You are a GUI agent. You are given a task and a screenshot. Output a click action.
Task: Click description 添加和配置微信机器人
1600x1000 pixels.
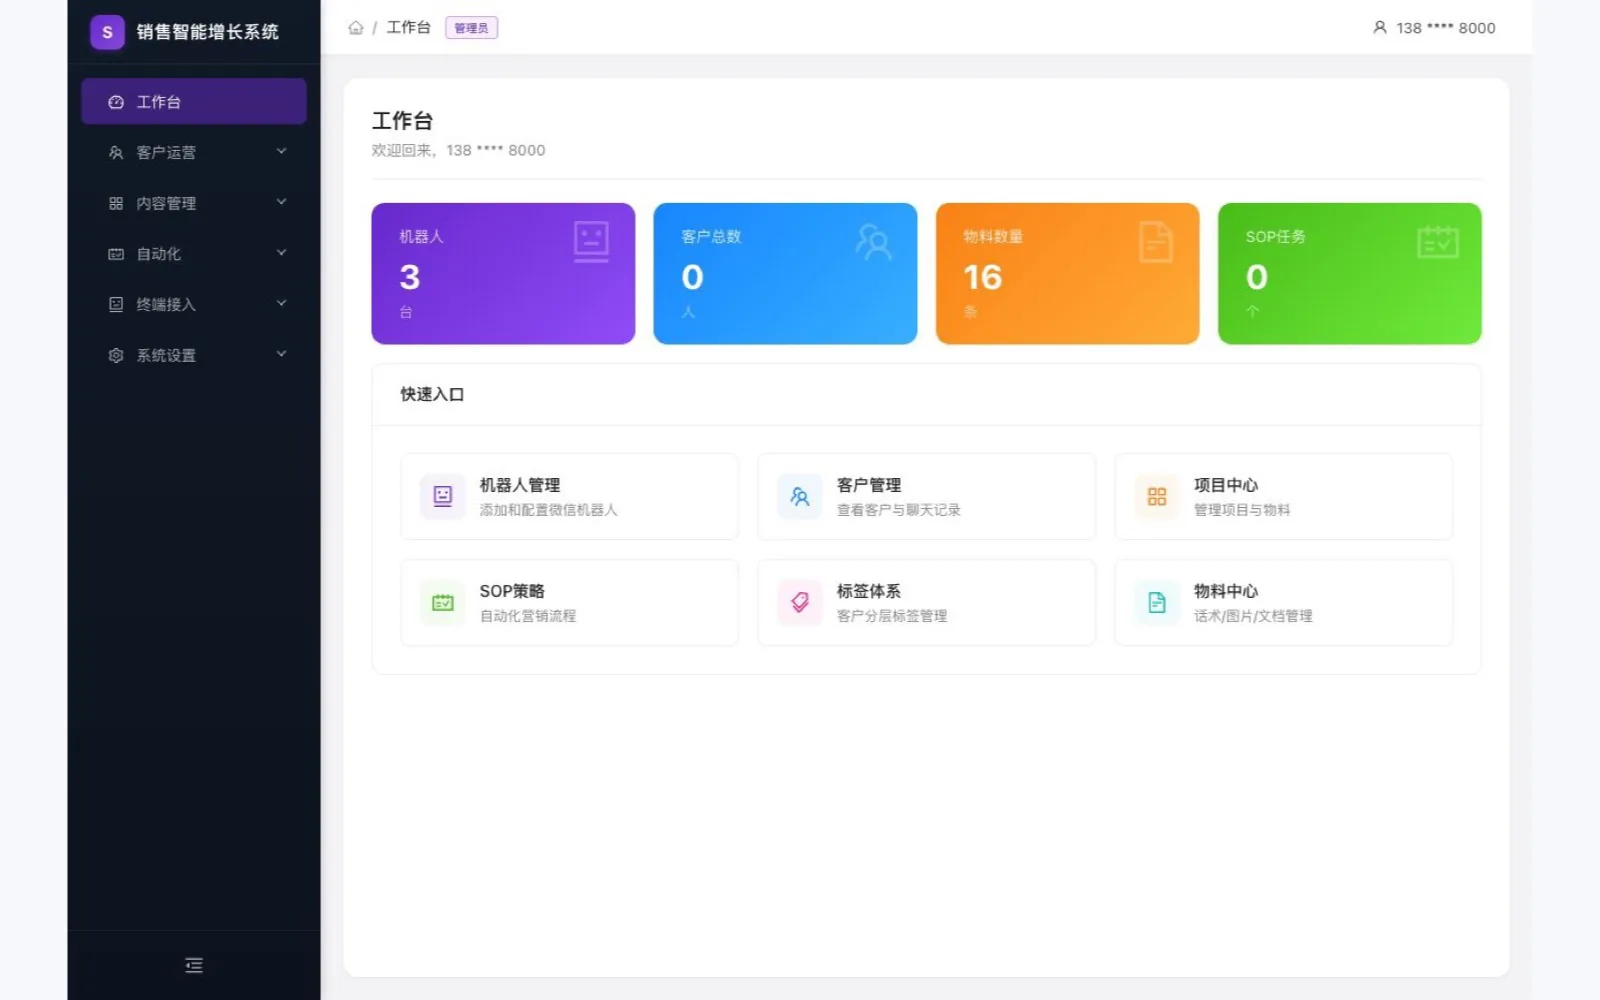tap(548, 510)
